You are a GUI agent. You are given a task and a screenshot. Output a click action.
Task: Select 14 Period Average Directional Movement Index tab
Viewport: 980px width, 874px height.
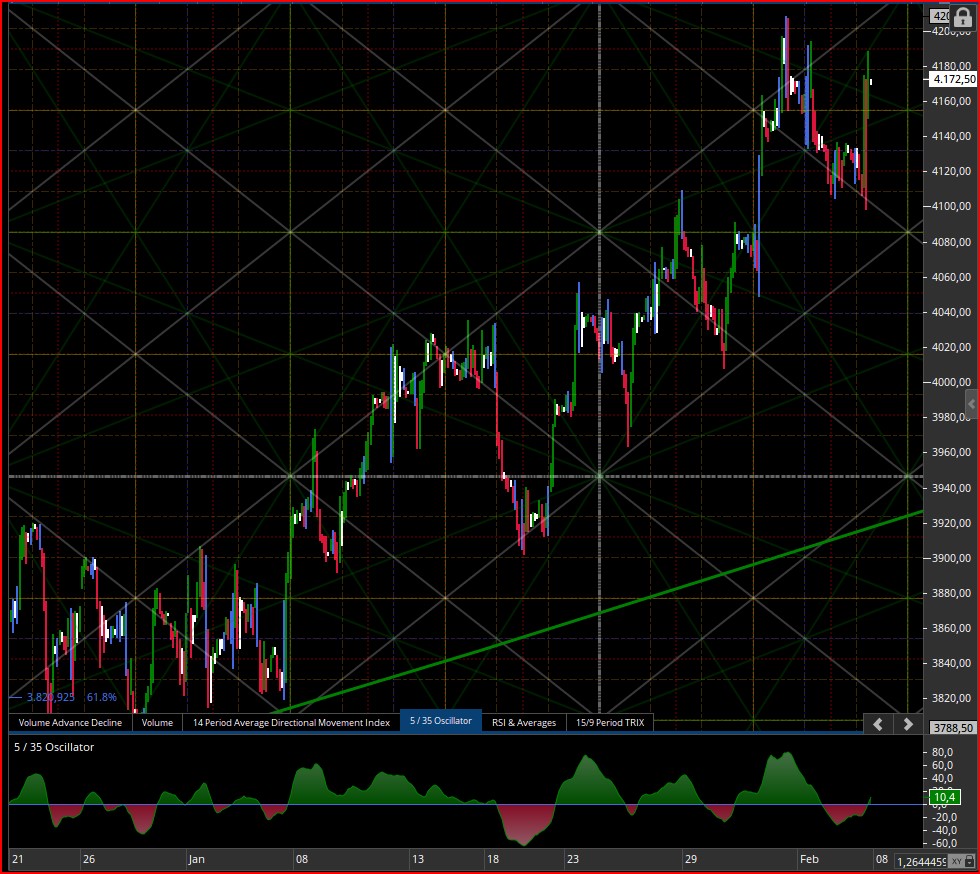point(291,723)
